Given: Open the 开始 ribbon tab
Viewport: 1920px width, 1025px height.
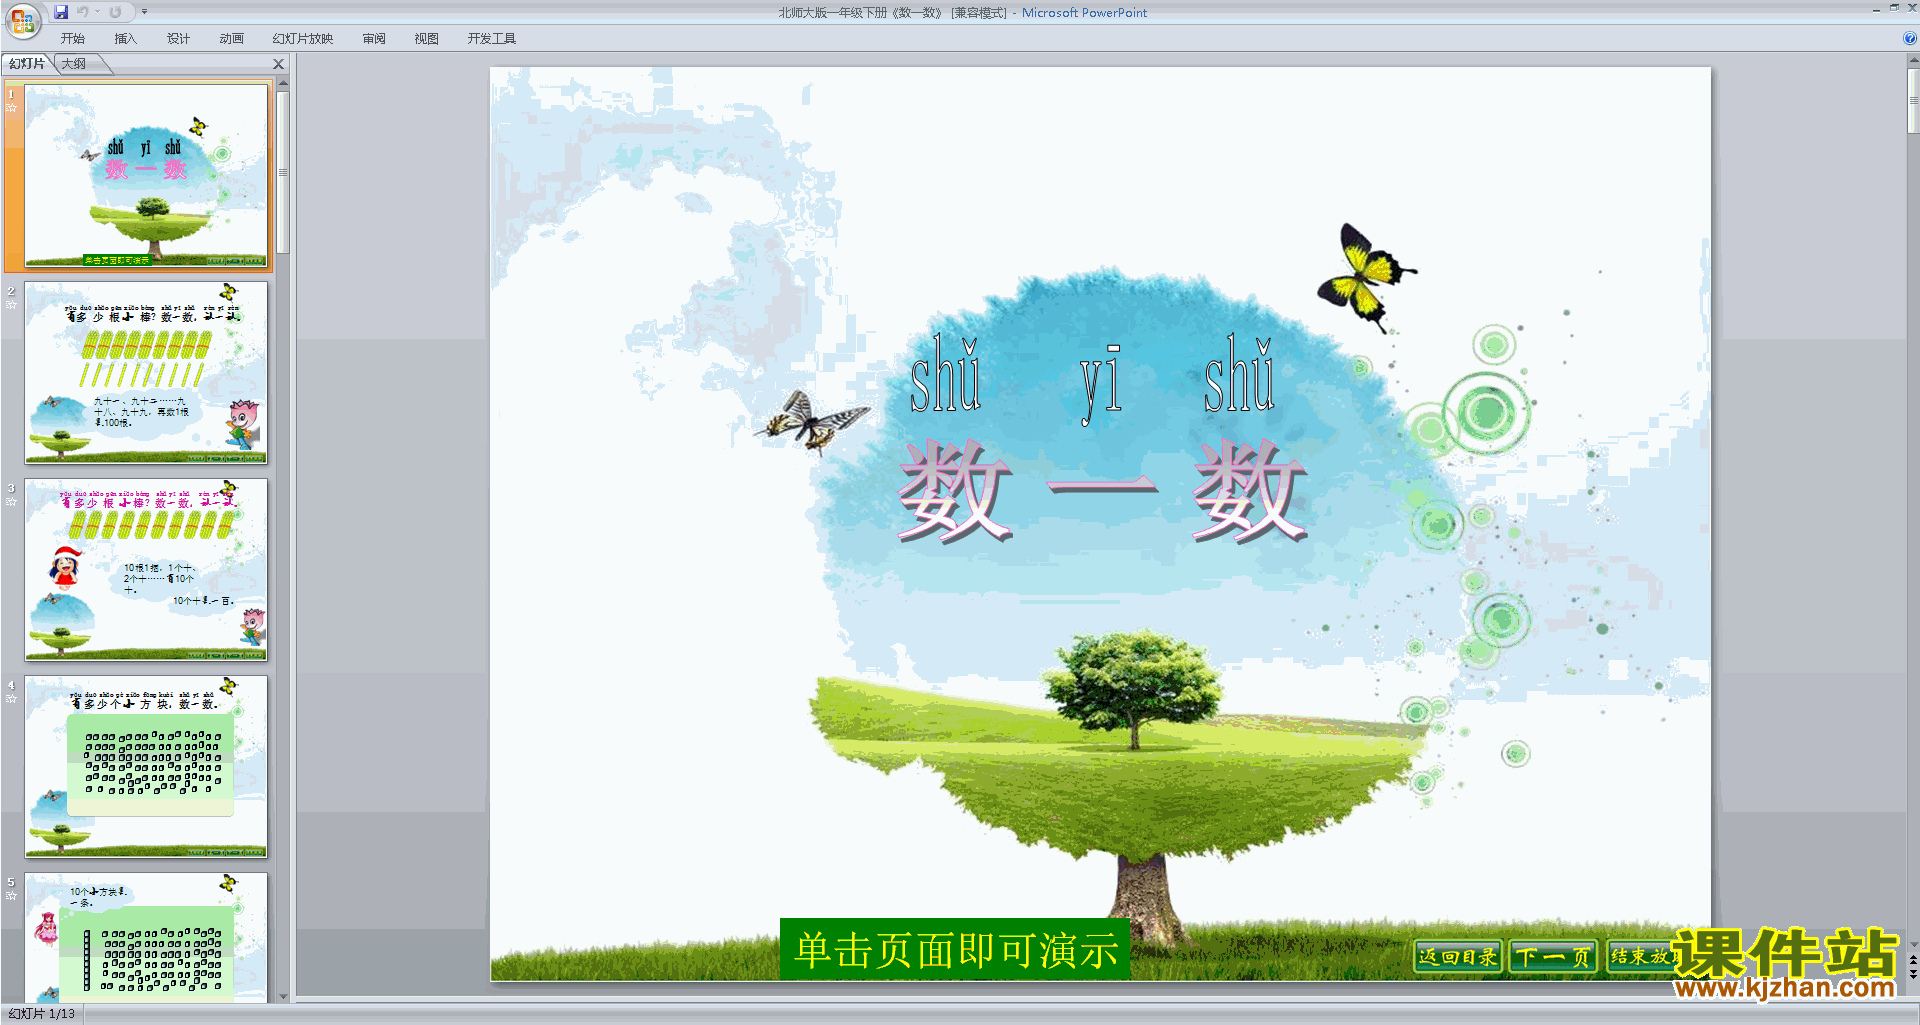Looking at the screenshot, I should tap(73, 39).
